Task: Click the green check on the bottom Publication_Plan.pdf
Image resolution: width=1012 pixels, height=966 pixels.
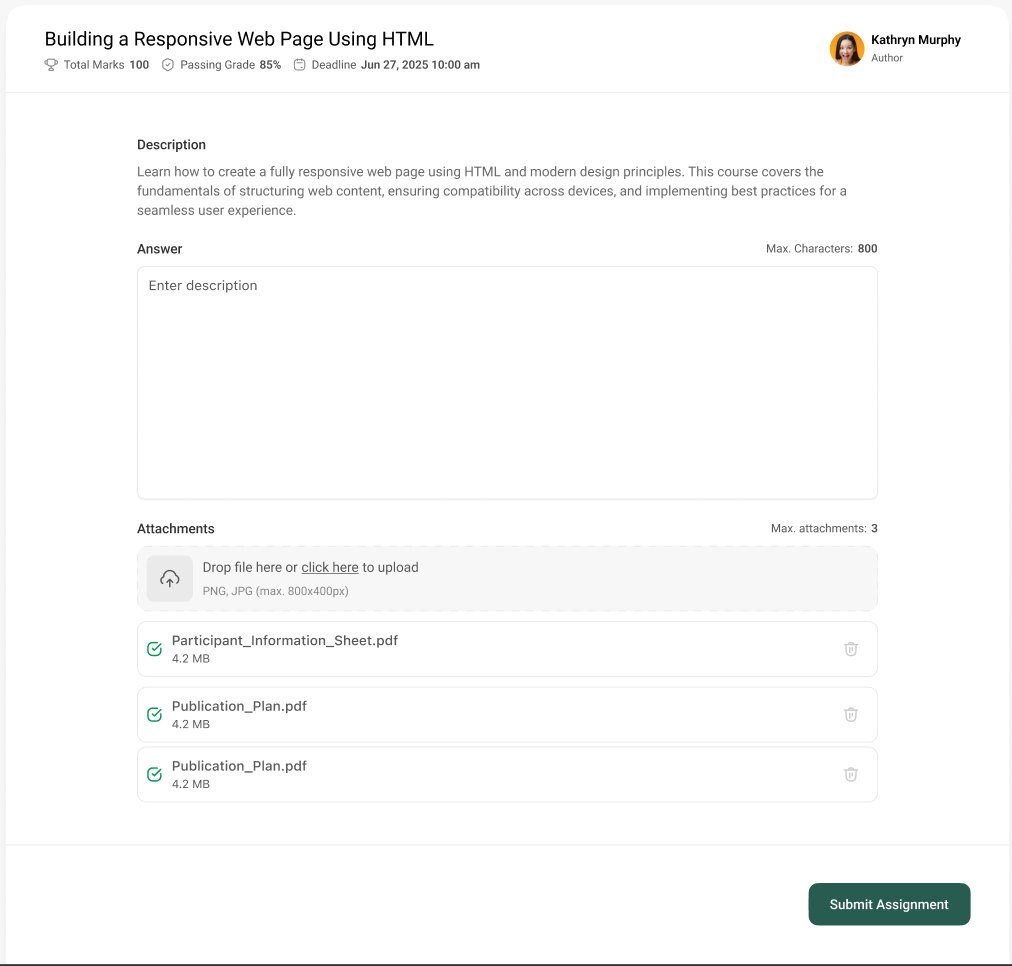Action: (154, 774)
